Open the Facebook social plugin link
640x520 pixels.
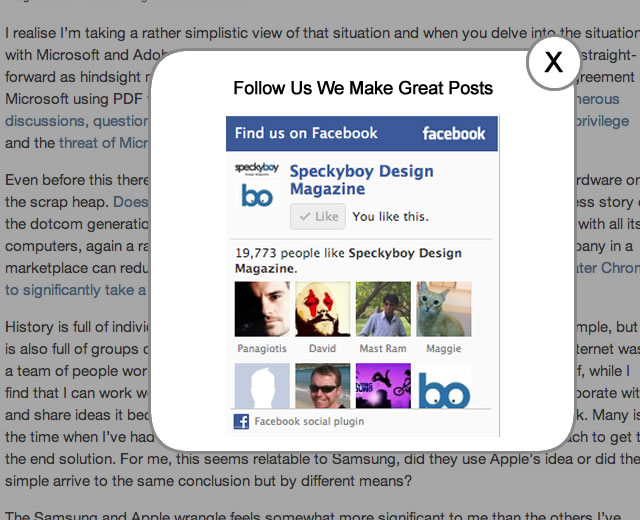(x=309, y=421)
